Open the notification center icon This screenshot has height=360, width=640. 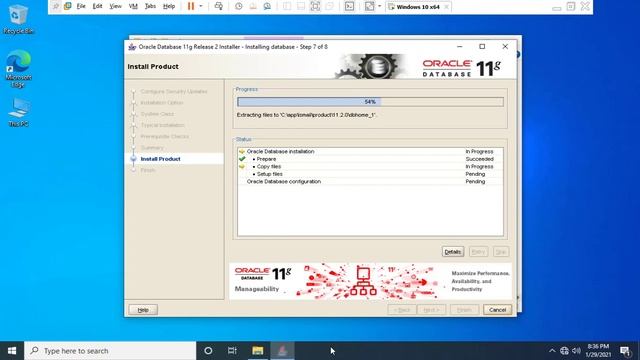625,351
